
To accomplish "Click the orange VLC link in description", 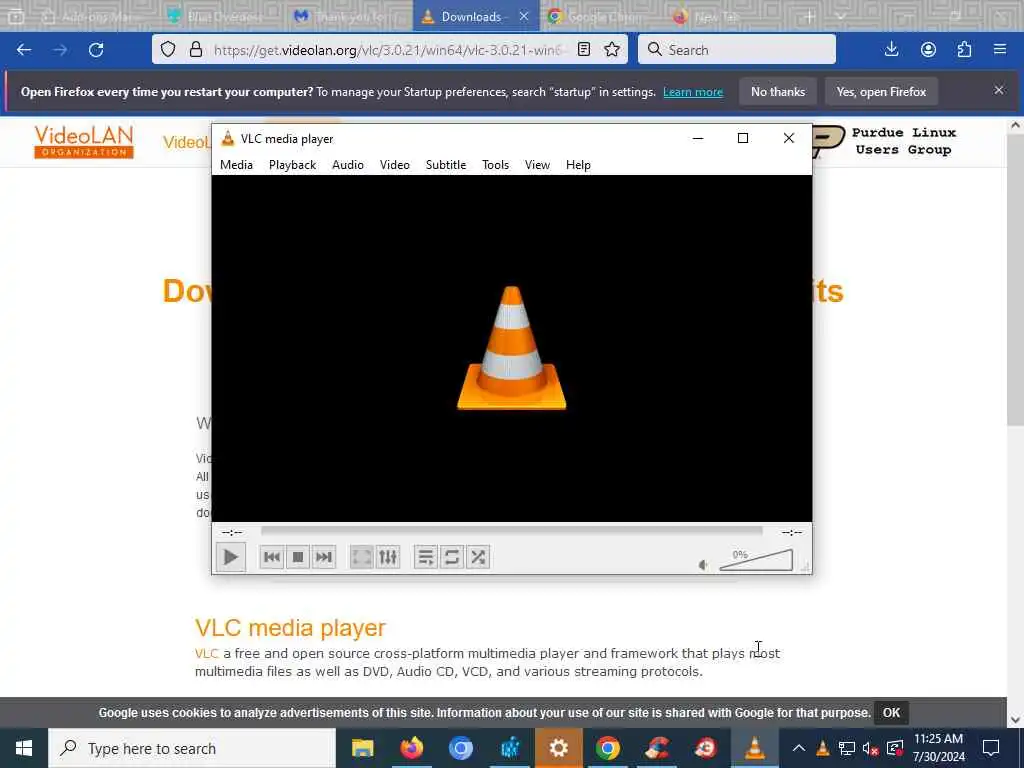I will 206,653.
